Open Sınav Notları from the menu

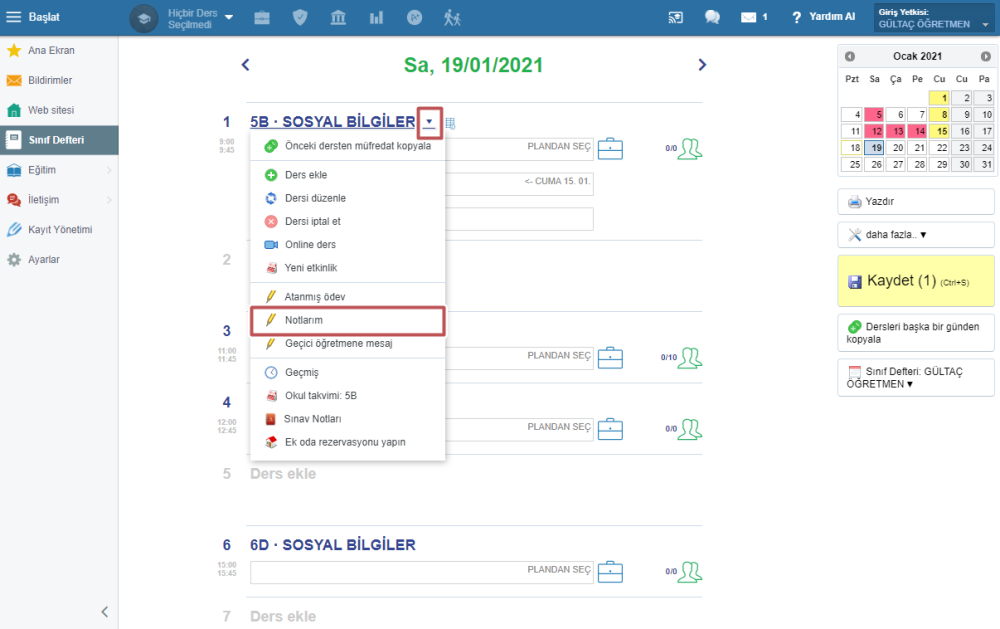pyautogui.click(x=348, y=418)
